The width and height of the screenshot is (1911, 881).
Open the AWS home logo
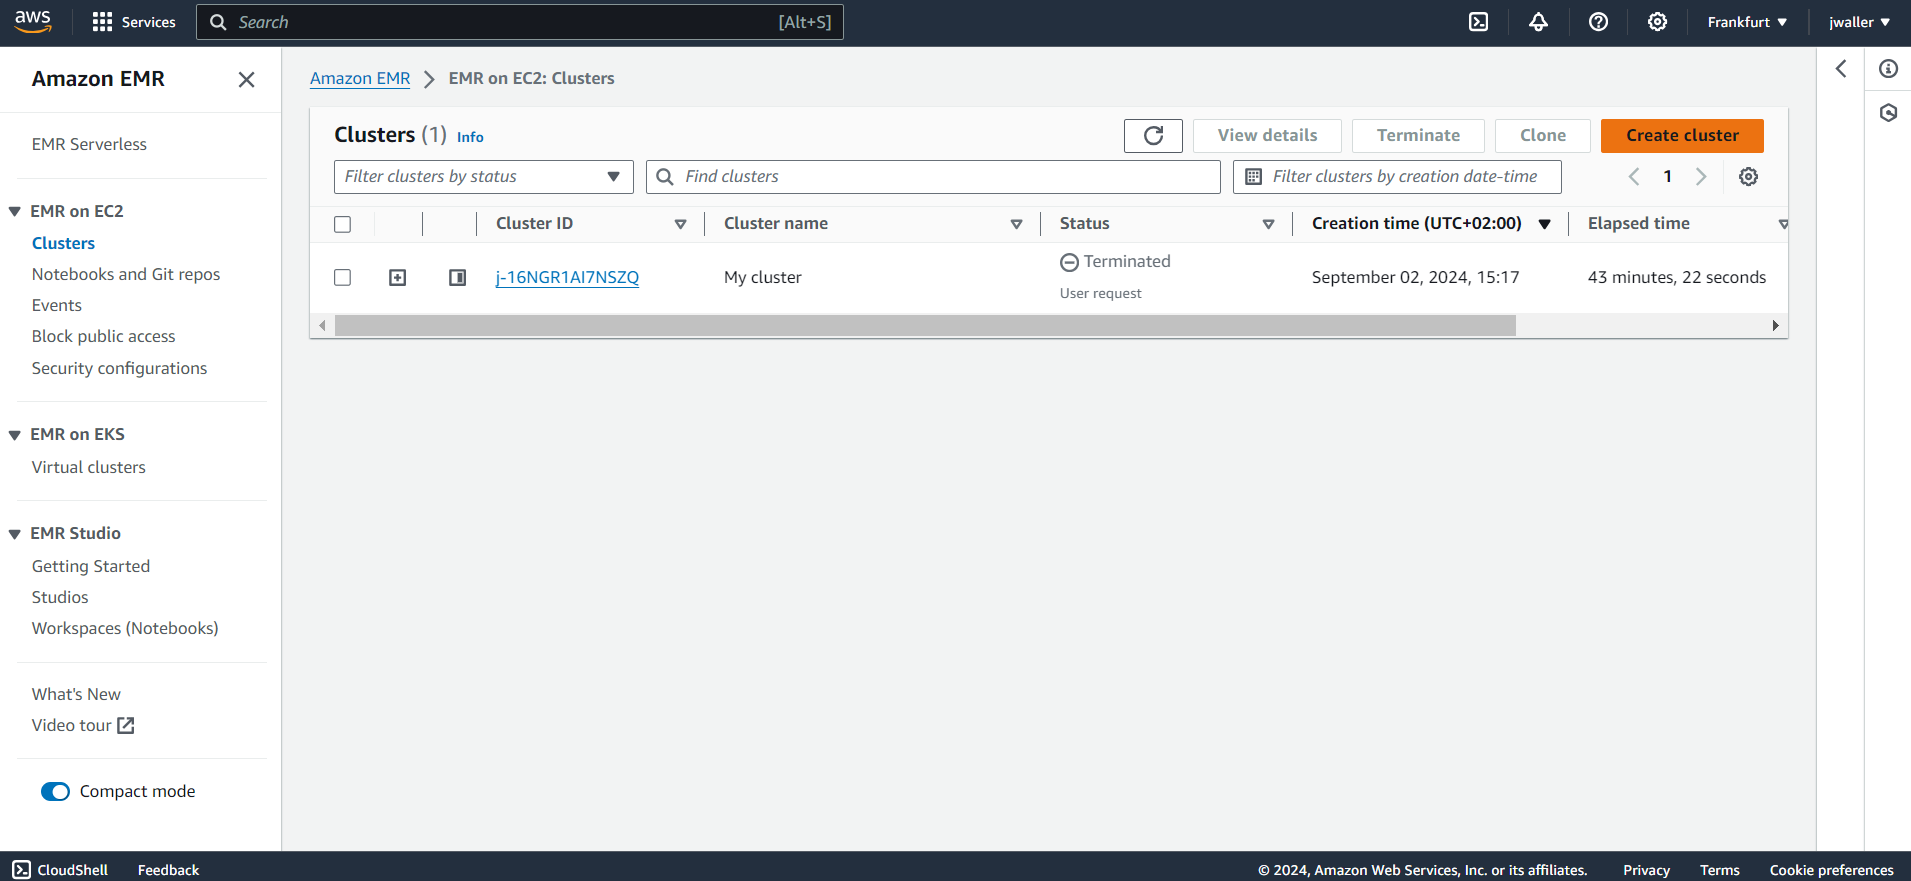coord(33,22)
